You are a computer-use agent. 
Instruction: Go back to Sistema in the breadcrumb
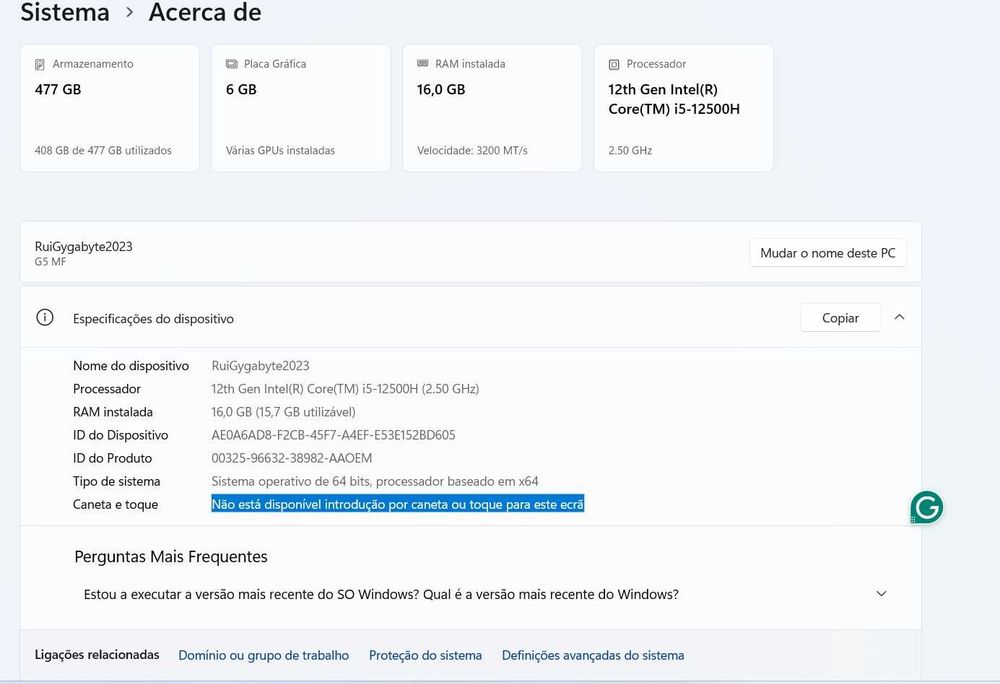coord(65,12)
